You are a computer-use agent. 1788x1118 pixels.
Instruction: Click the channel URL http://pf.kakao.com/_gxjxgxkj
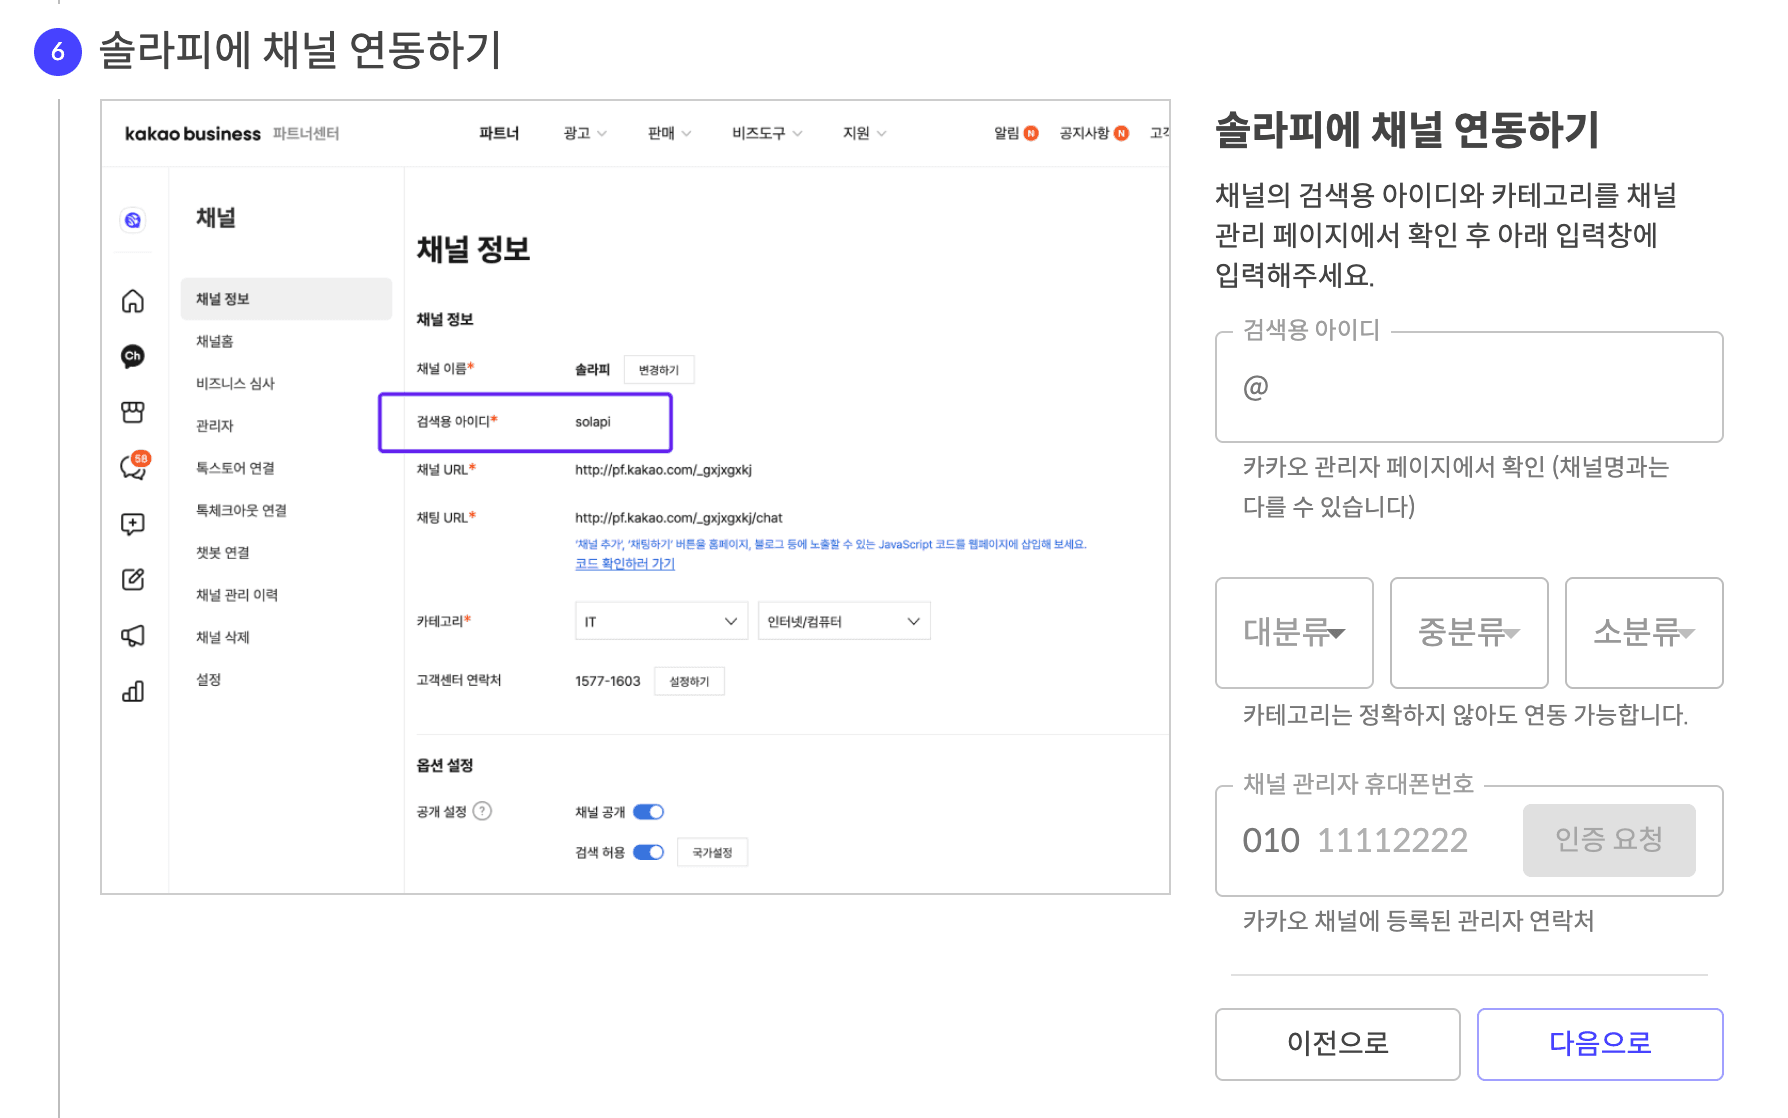663,470
